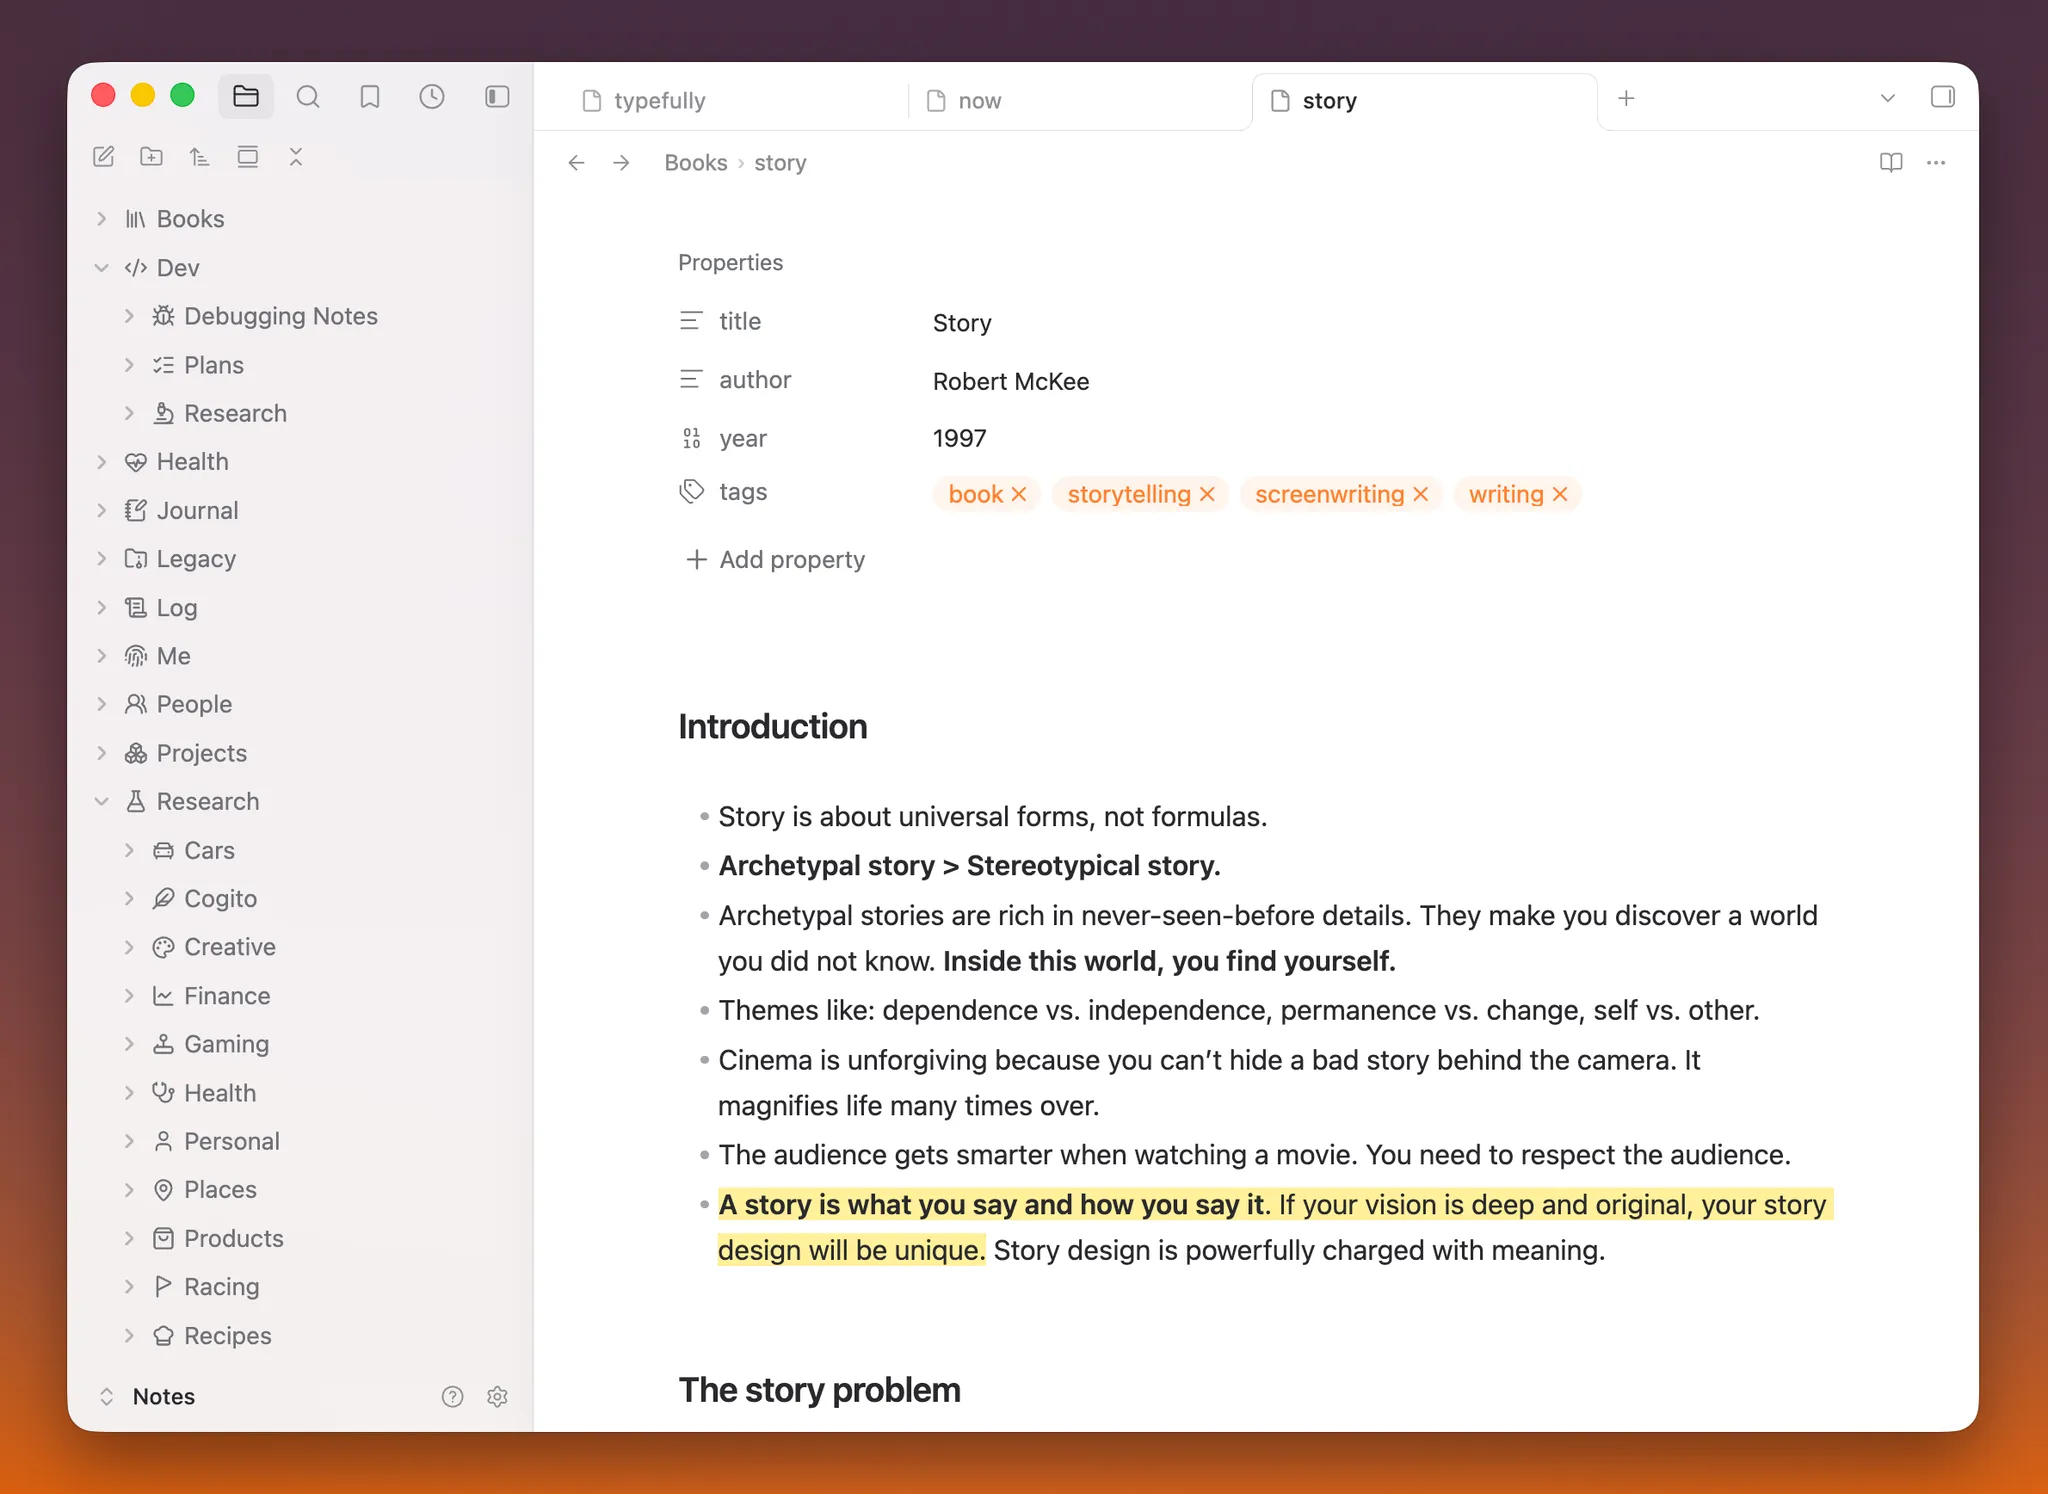Edit the author value Robert McKee

coord(1011,382)
